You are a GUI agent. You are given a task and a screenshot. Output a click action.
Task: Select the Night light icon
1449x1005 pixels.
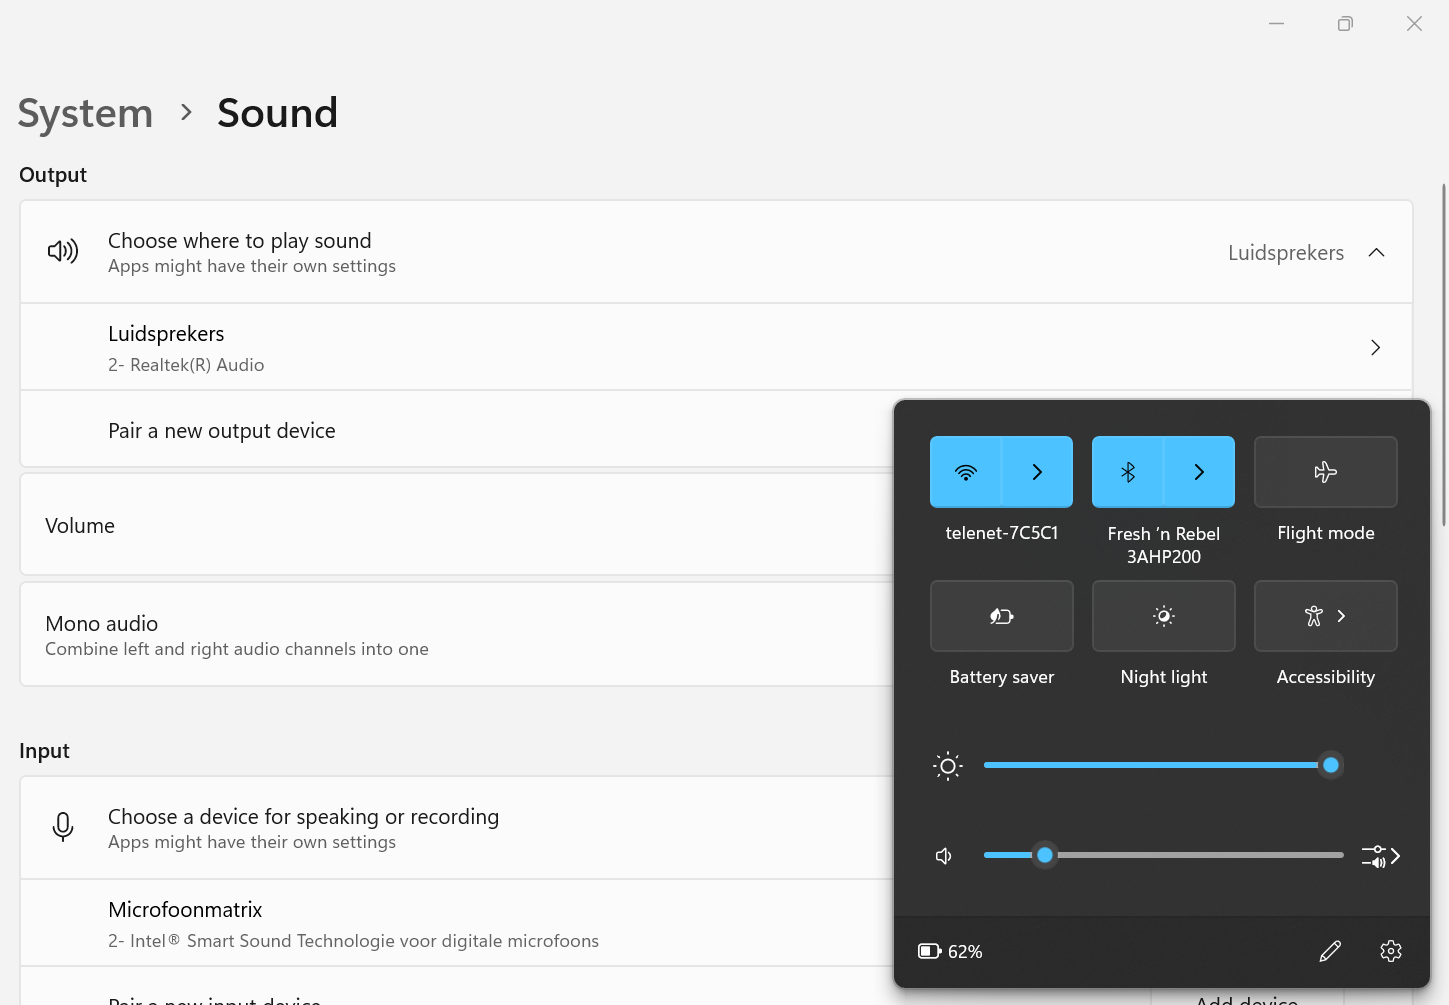point(1163,616)
